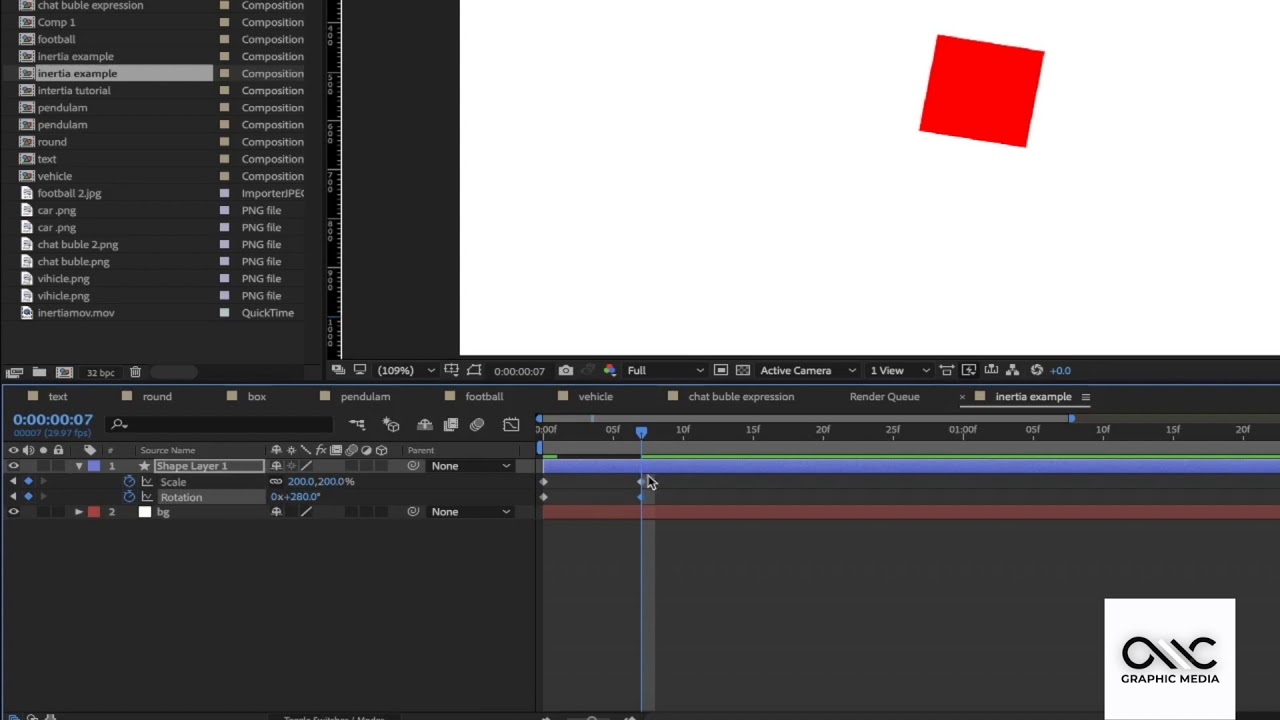Image resolution: width=1280 pixels, height=720 pixels.
Task: Switch to the text timeline tab
Action: click(x=58, y=397)
